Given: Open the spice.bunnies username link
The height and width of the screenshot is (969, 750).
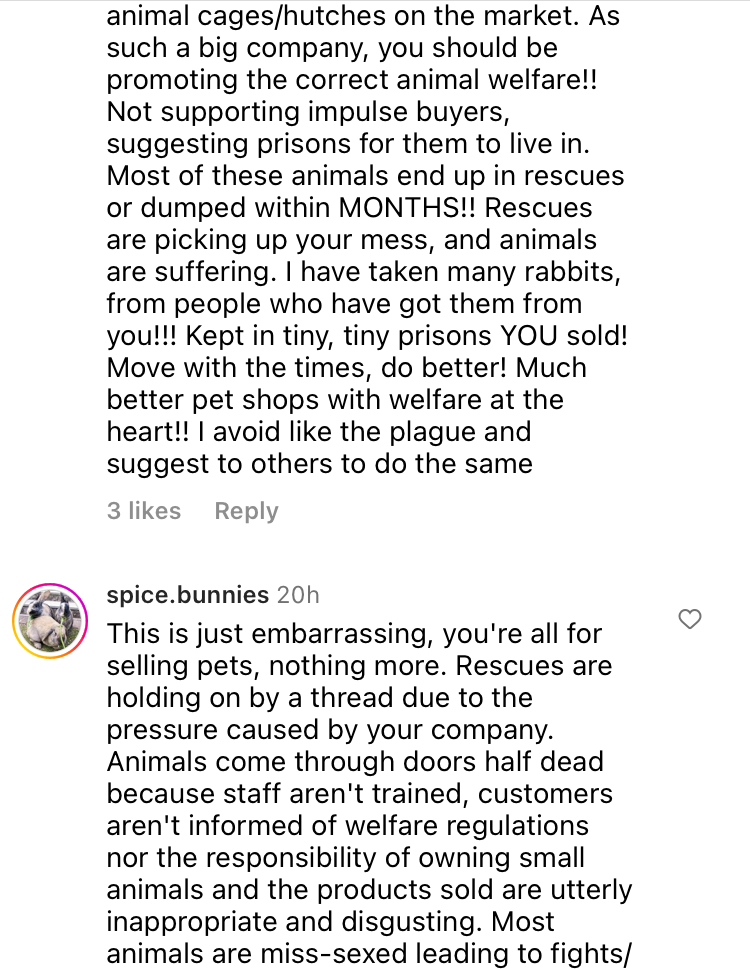Looking at the screenshot, I should coord(188,595).
